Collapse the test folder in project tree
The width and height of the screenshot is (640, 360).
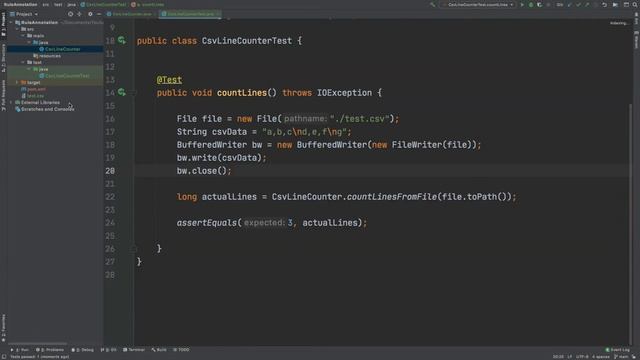click(23, 62)
